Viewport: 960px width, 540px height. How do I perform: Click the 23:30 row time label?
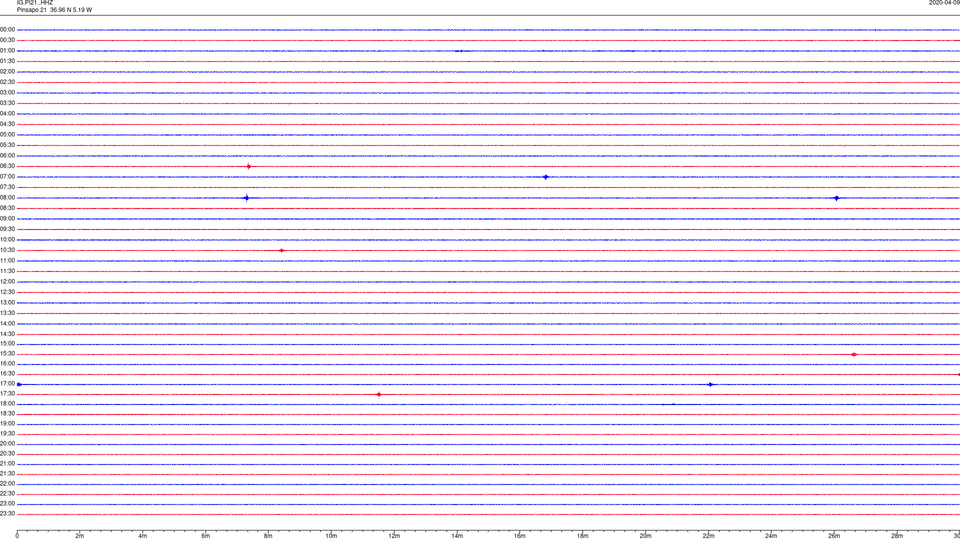pos(7,514)
